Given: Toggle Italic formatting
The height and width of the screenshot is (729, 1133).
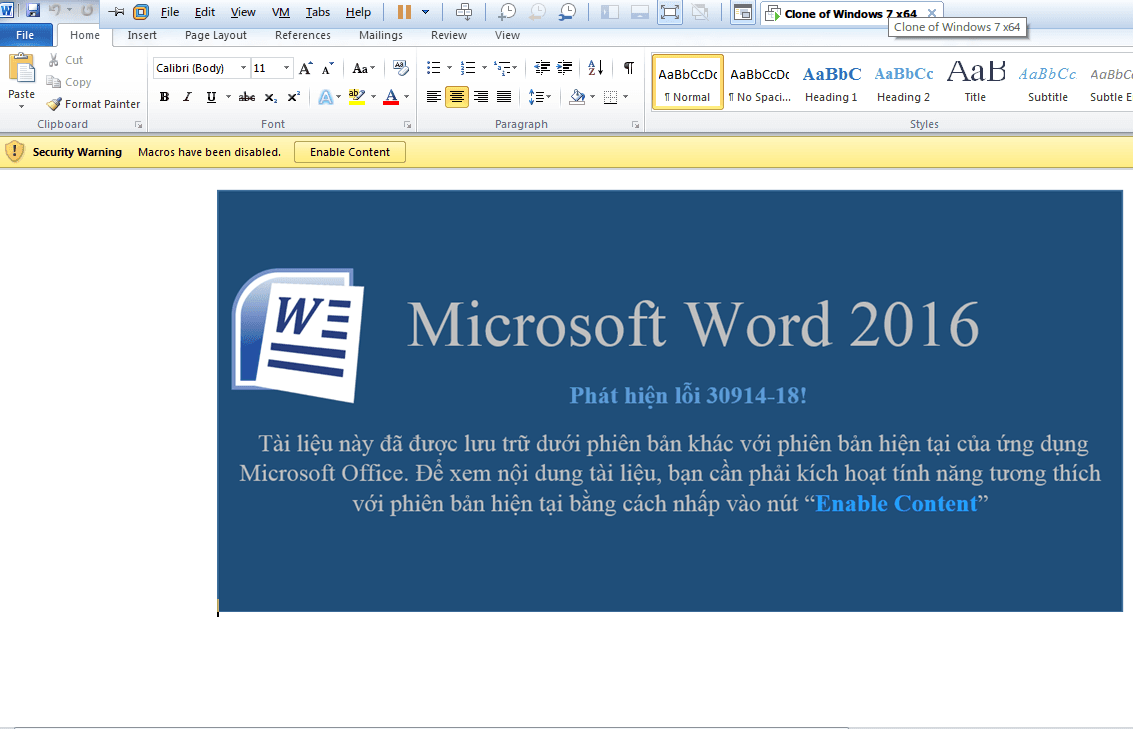Looking at the screenshot, I should tap(187, 97).
